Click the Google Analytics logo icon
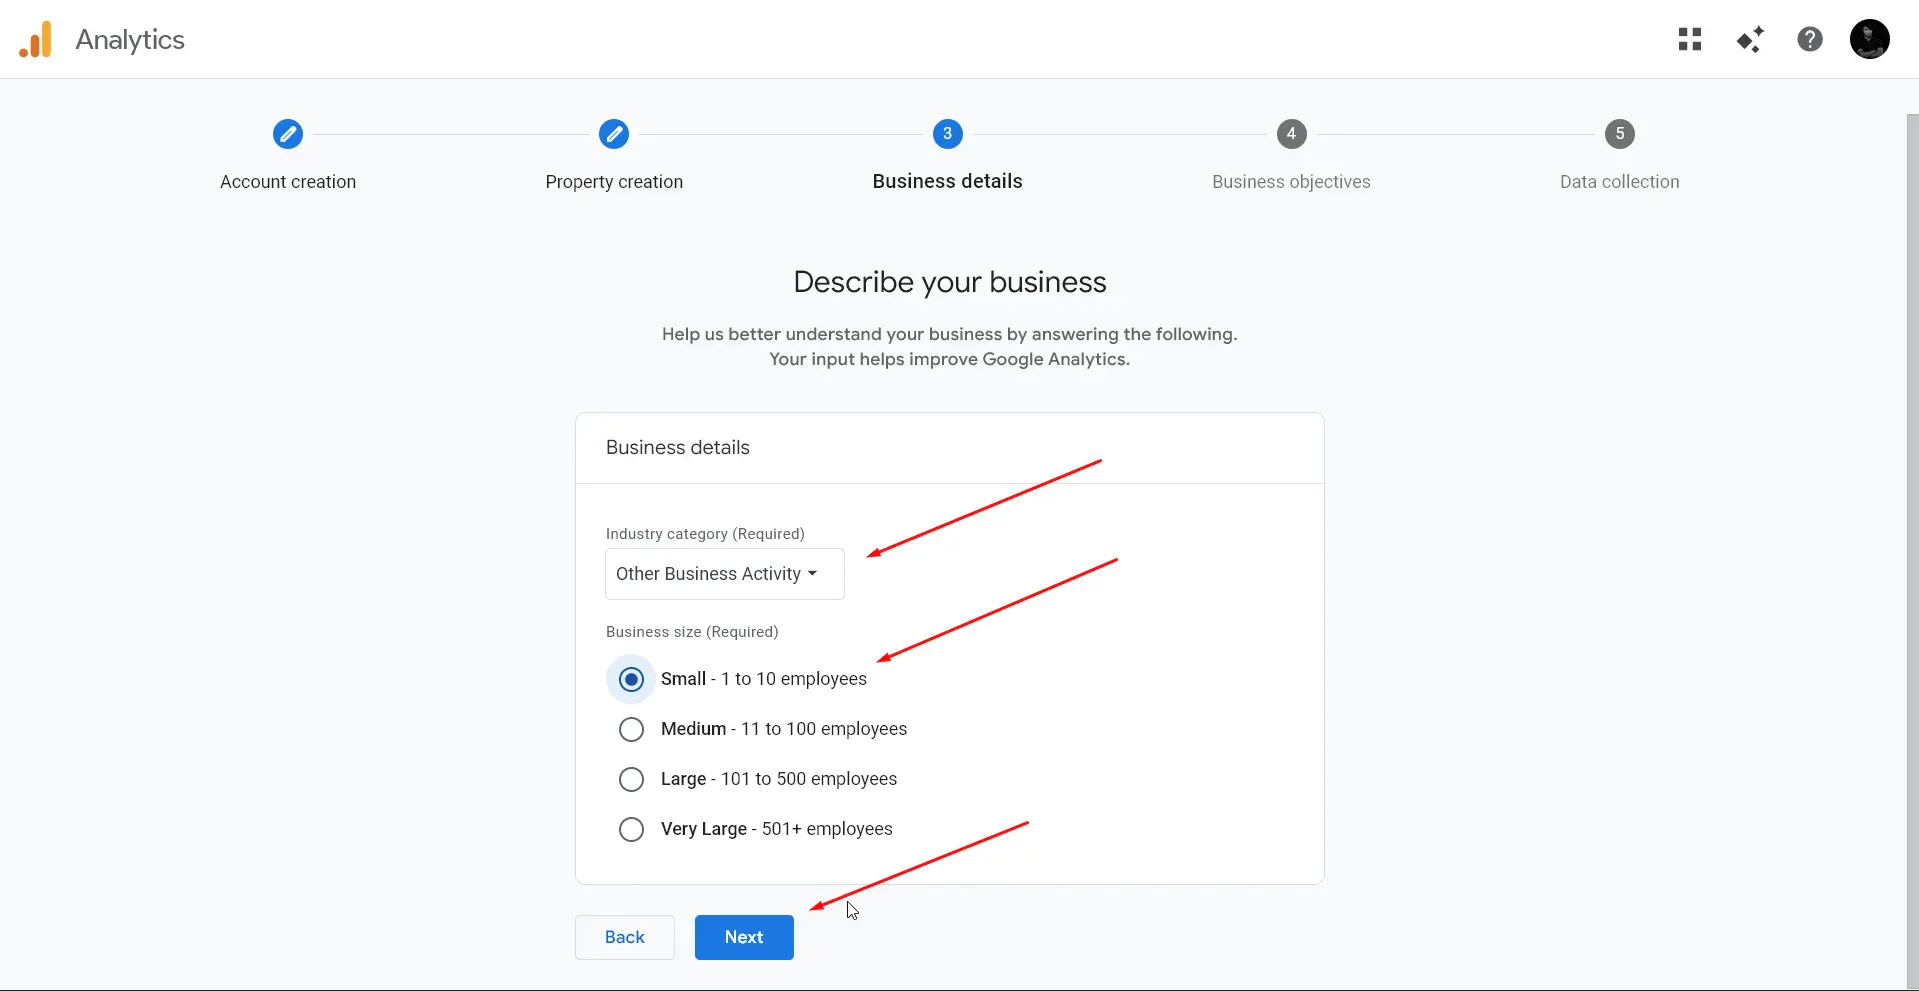 (35, 39)
